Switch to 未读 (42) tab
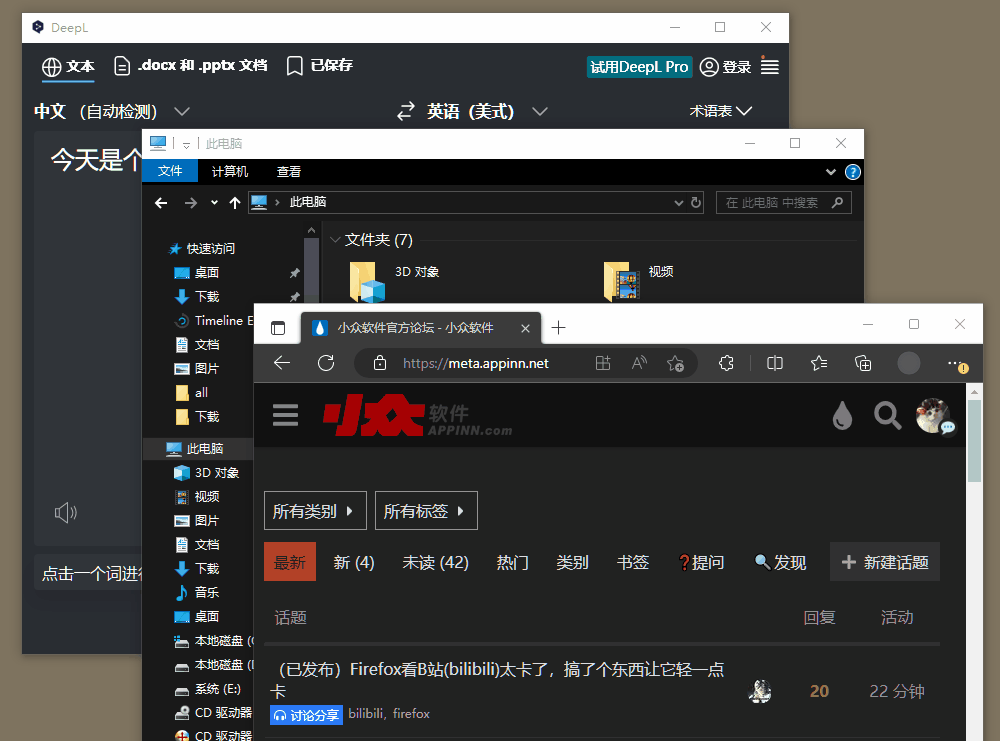 coord(435,563)
